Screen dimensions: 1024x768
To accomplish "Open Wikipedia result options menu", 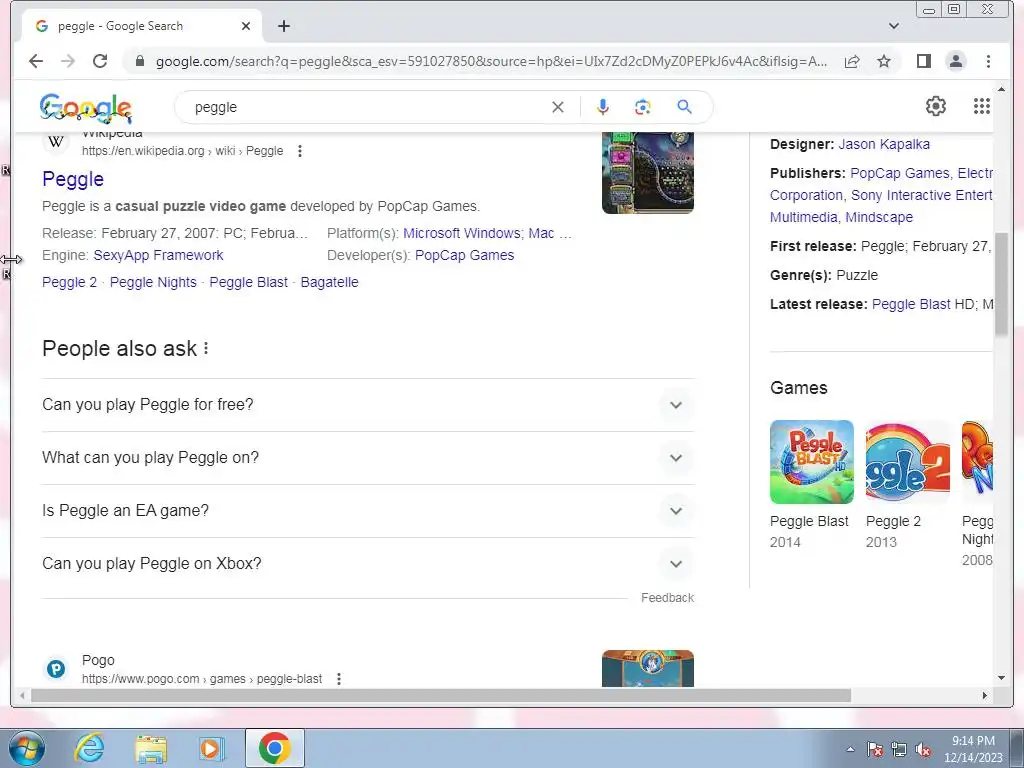I will pyautogui.click(x=300, y=151).
